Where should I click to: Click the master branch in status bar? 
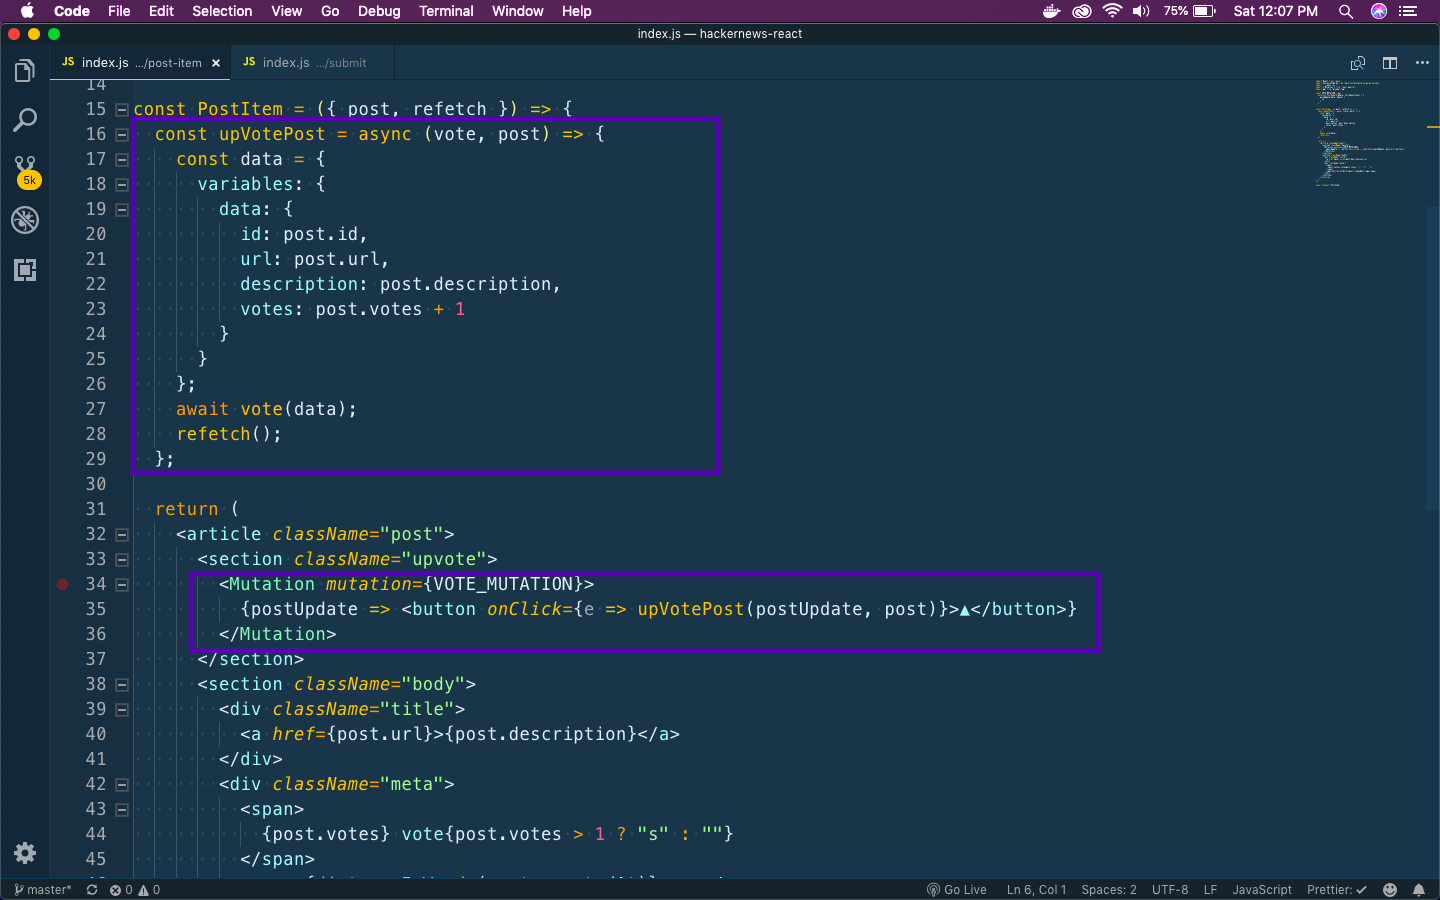click(43, 890)
